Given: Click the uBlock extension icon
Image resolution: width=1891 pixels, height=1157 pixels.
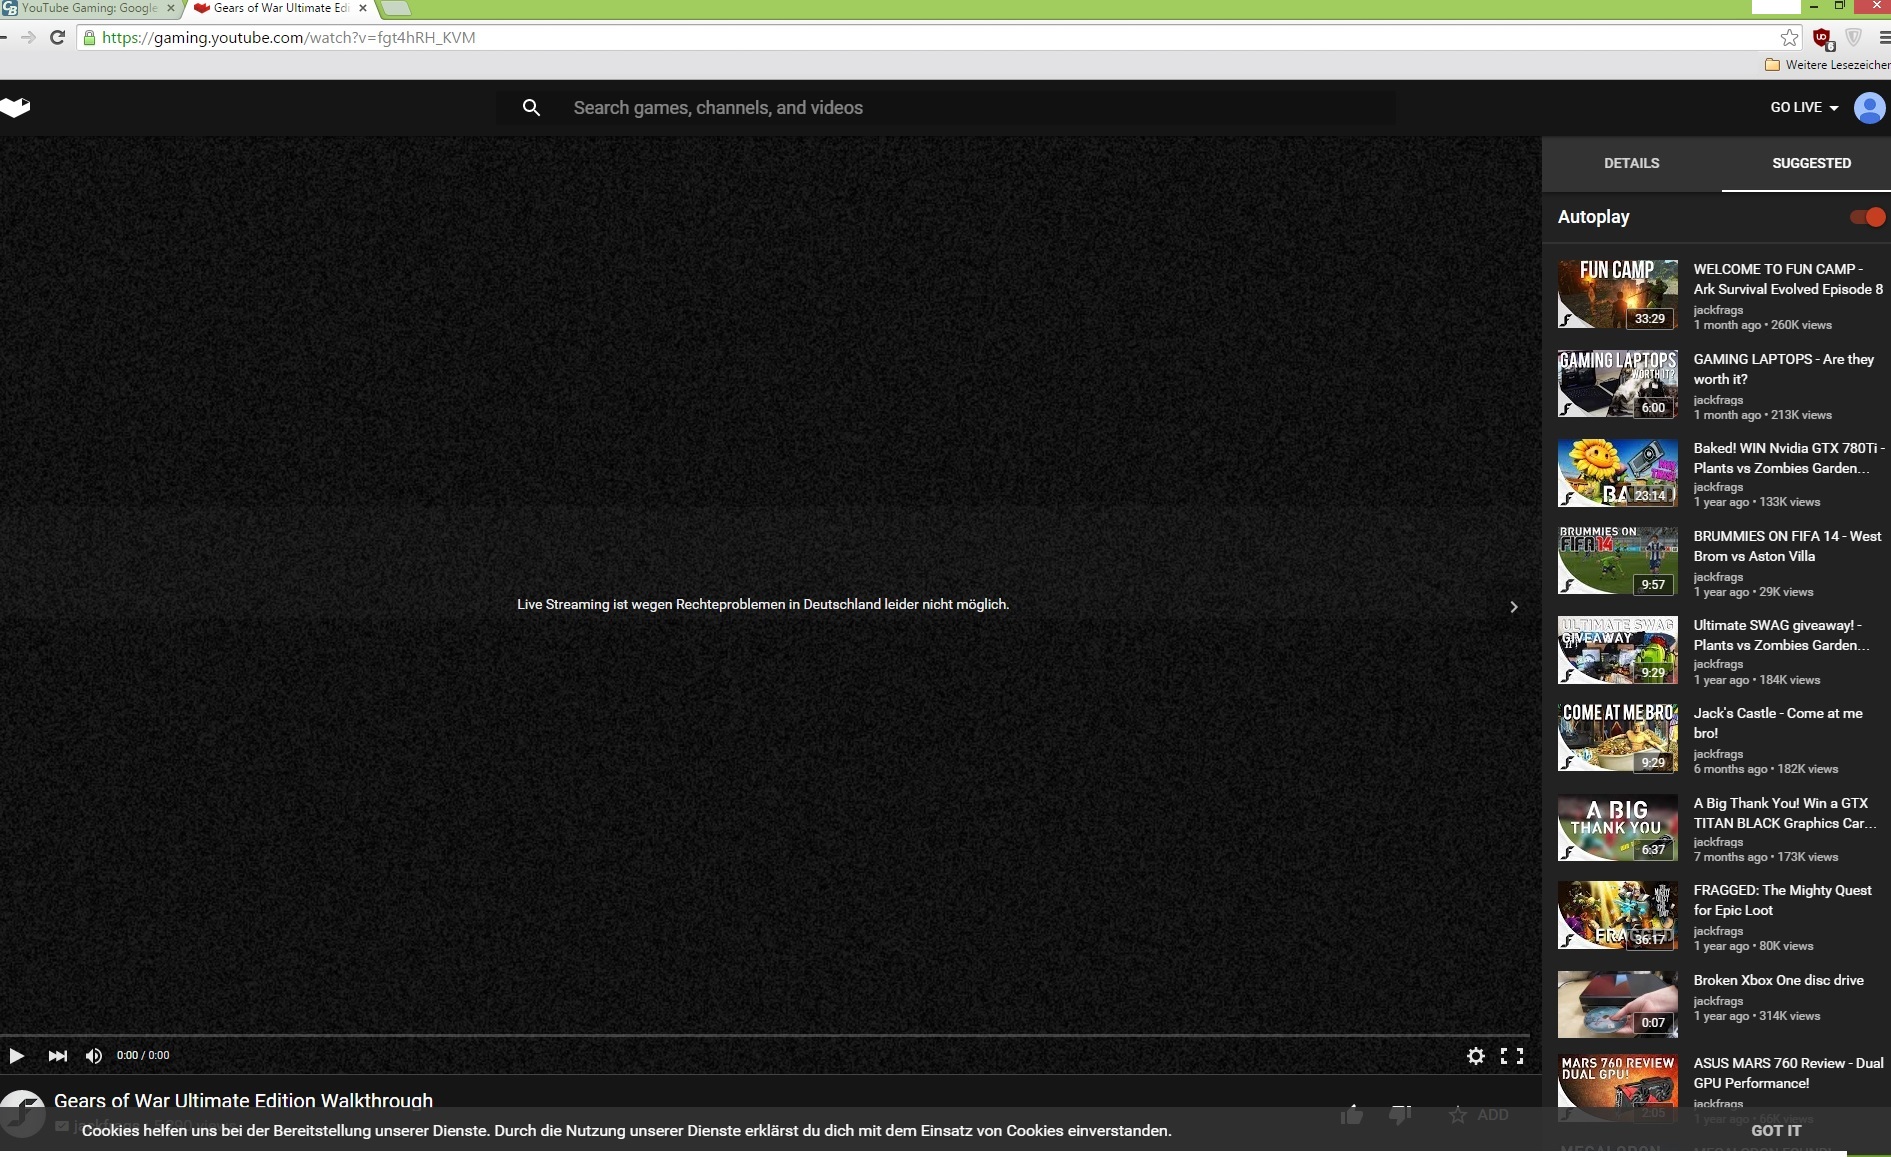Looking at the screenshot, I should [x=1822, y=38].
